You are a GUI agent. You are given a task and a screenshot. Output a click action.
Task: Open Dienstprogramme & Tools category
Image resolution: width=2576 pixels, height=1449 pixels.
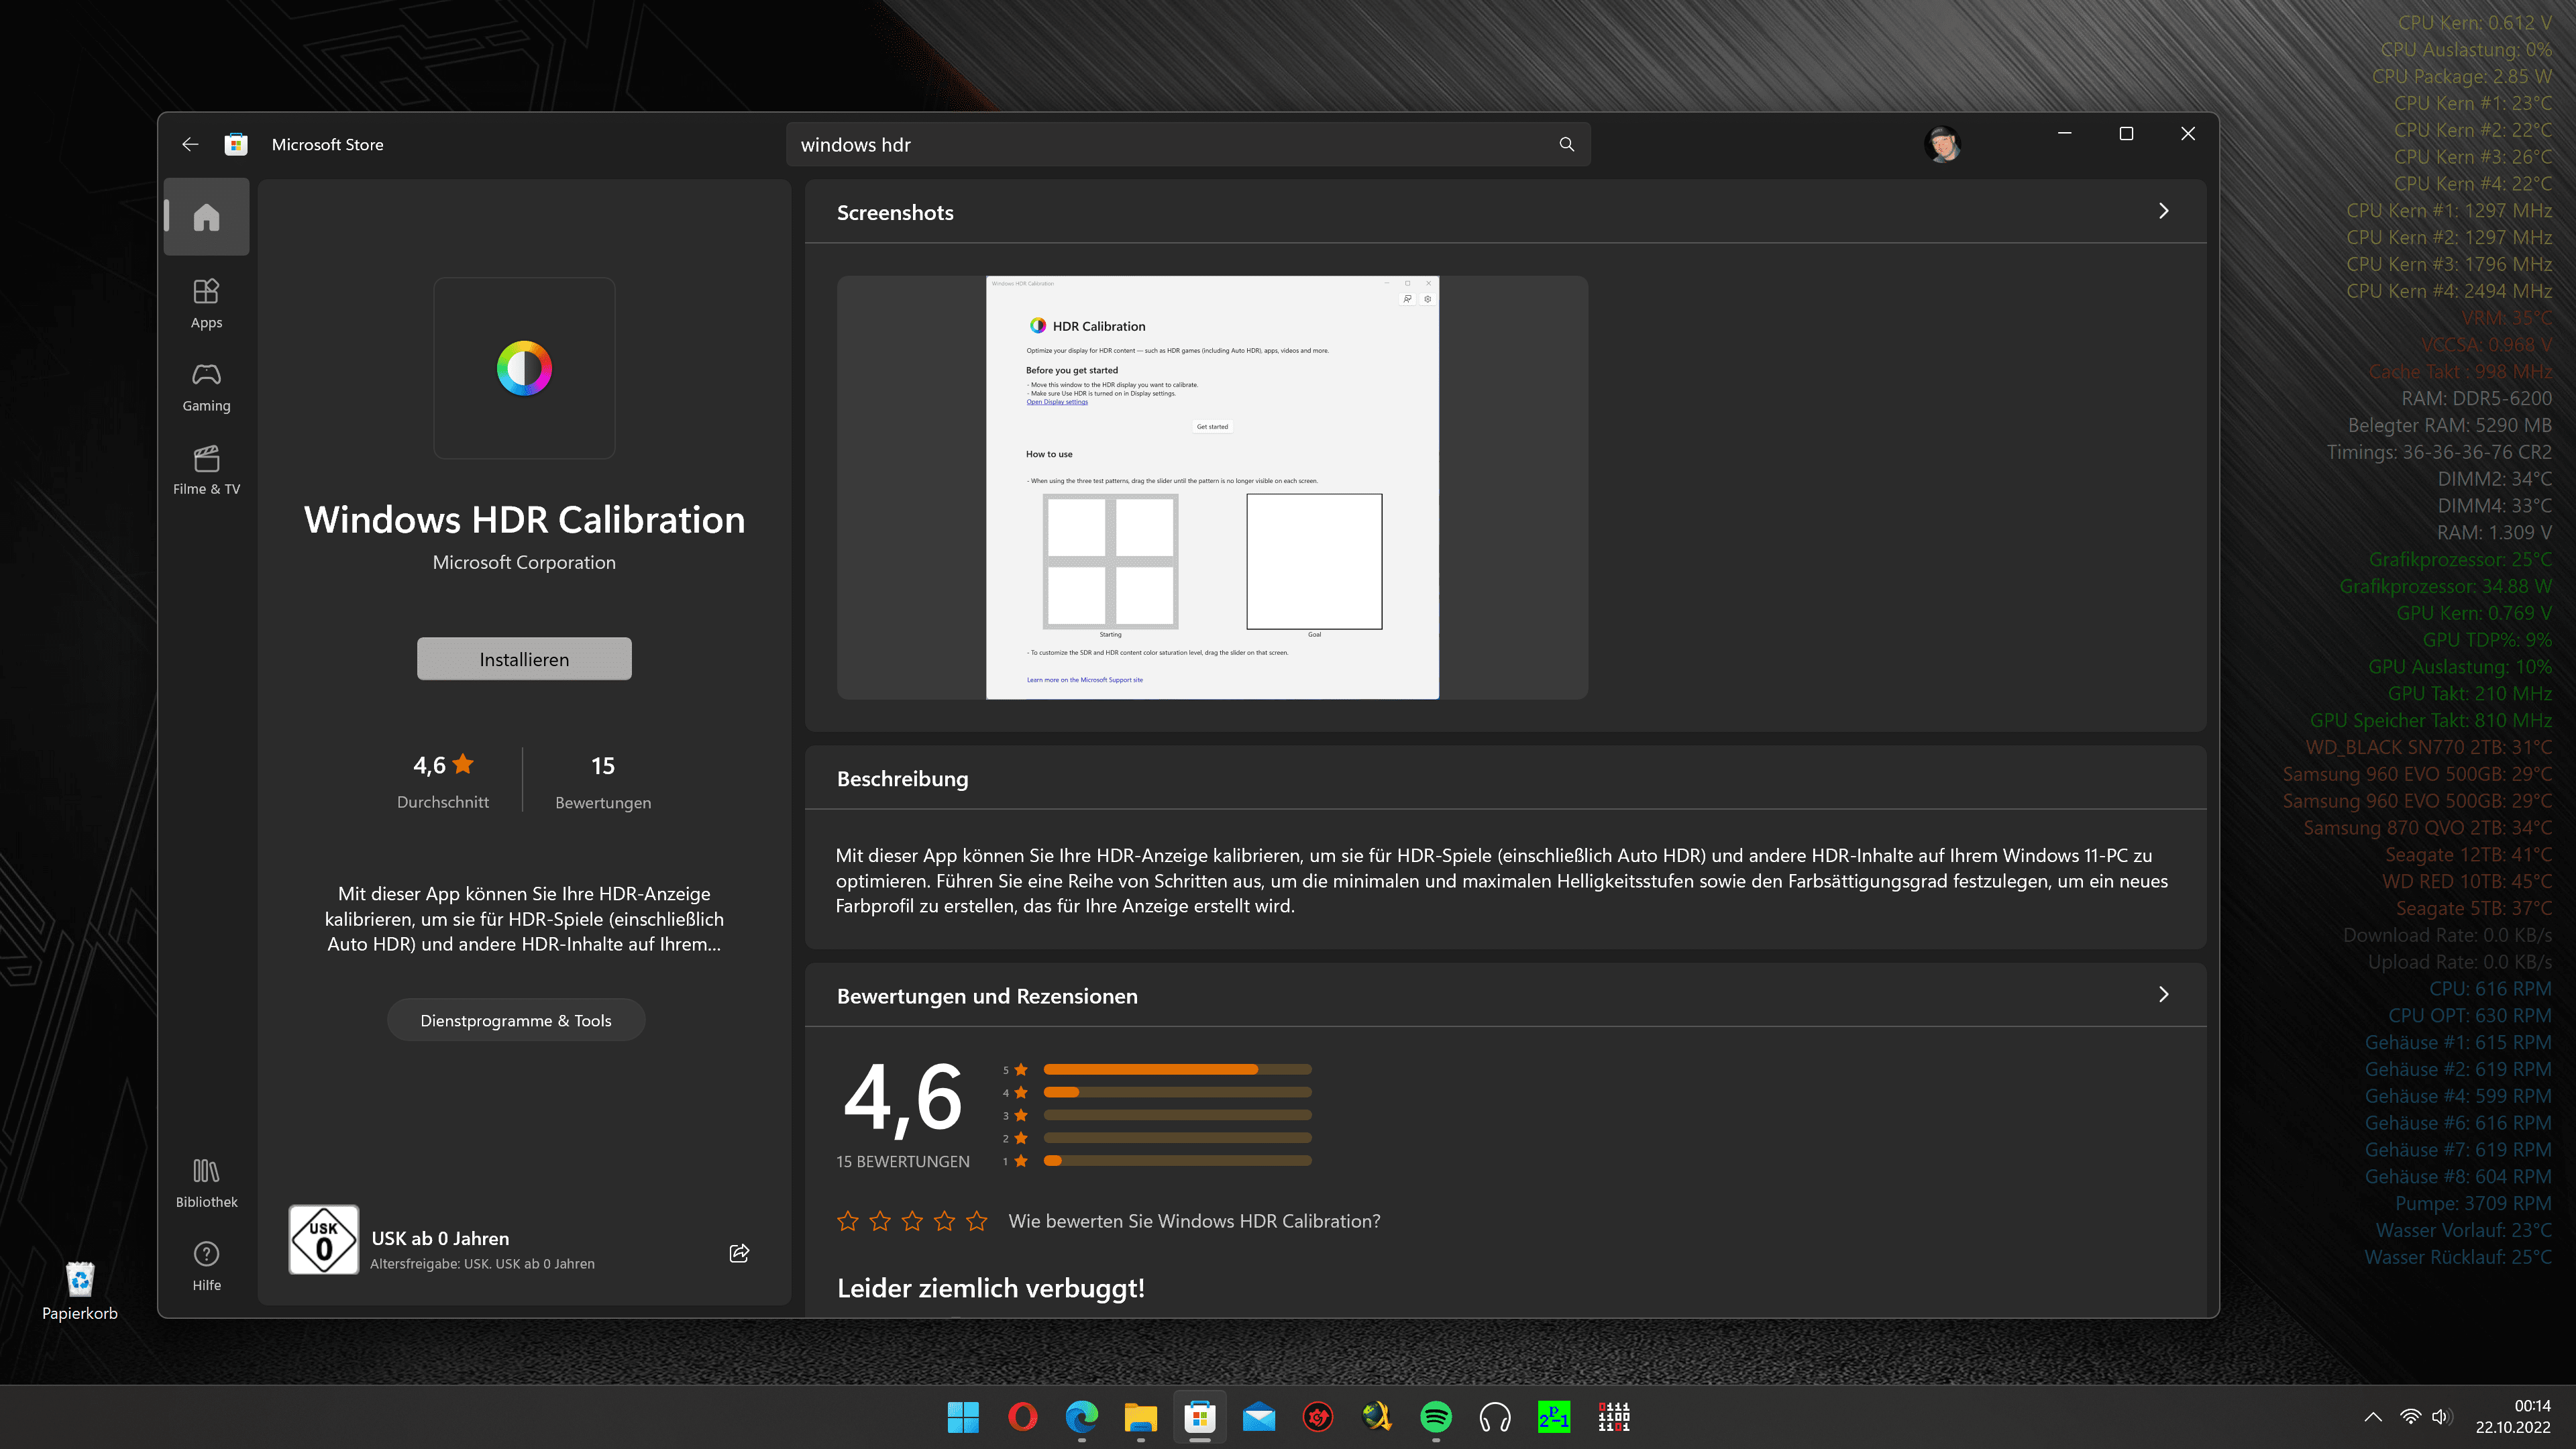(516, 1020)
